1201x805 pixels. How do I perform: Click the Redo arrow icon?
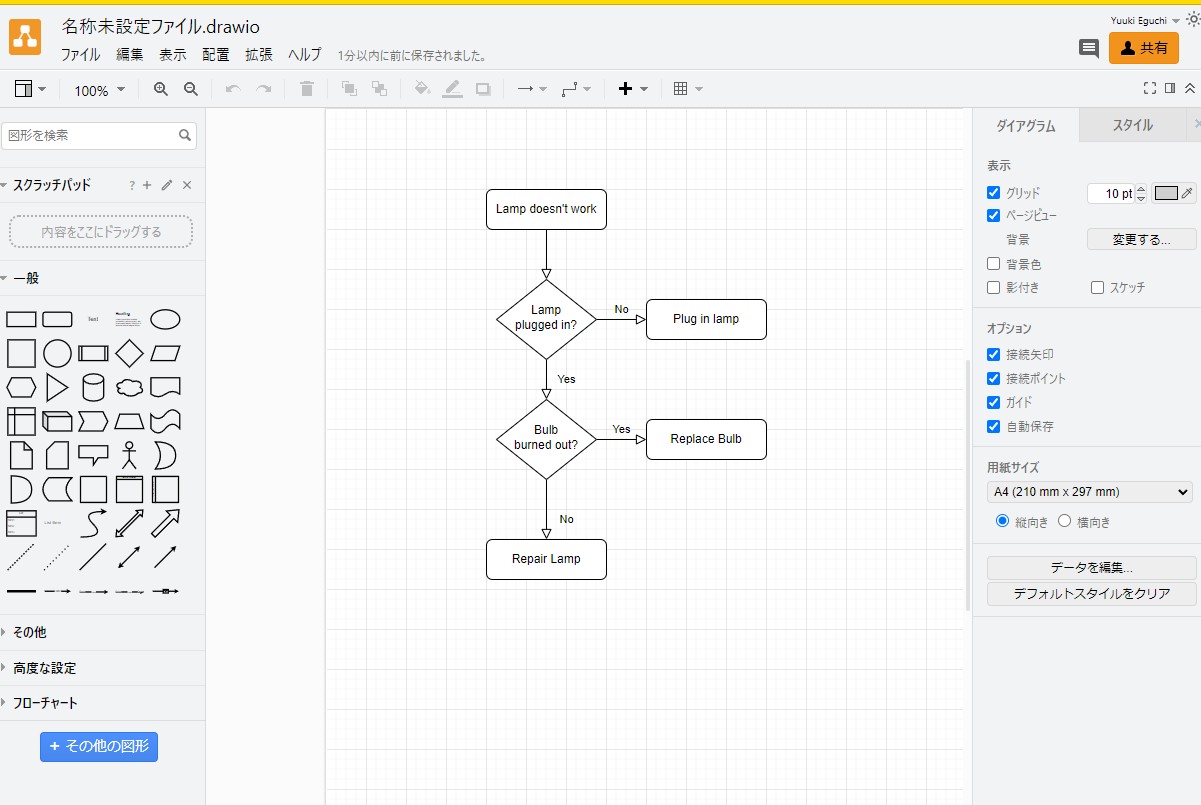coord(263,89)
